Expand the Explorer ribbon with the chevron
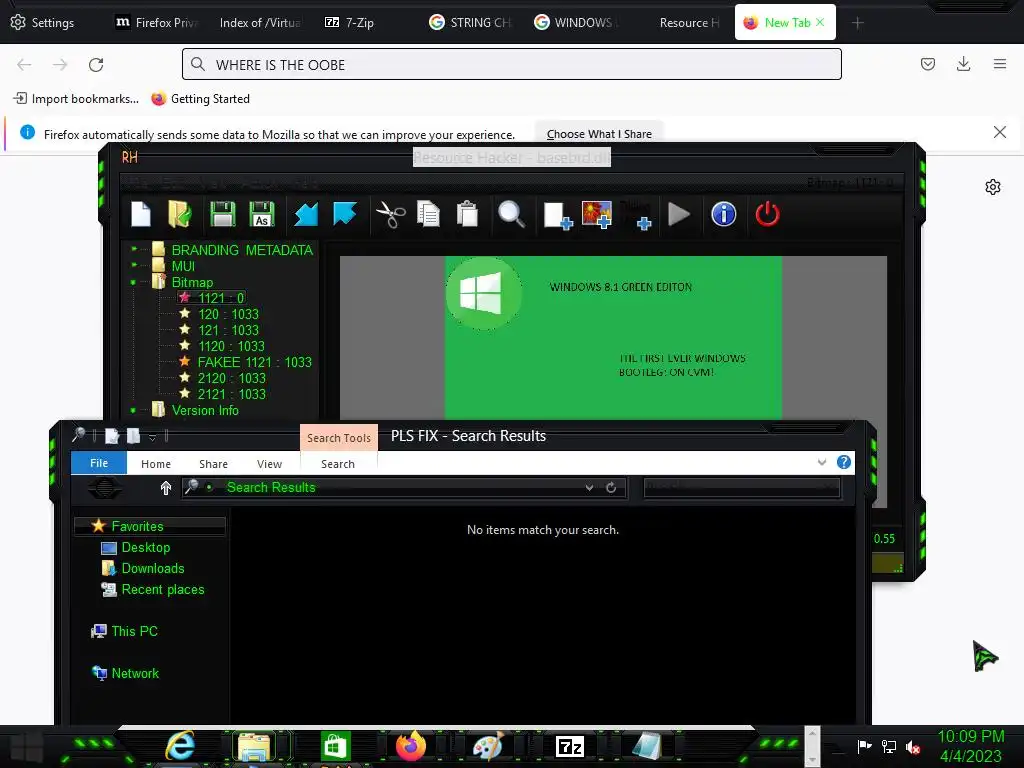This screenshot has width=1024, height=768. (x=822, y=462)
